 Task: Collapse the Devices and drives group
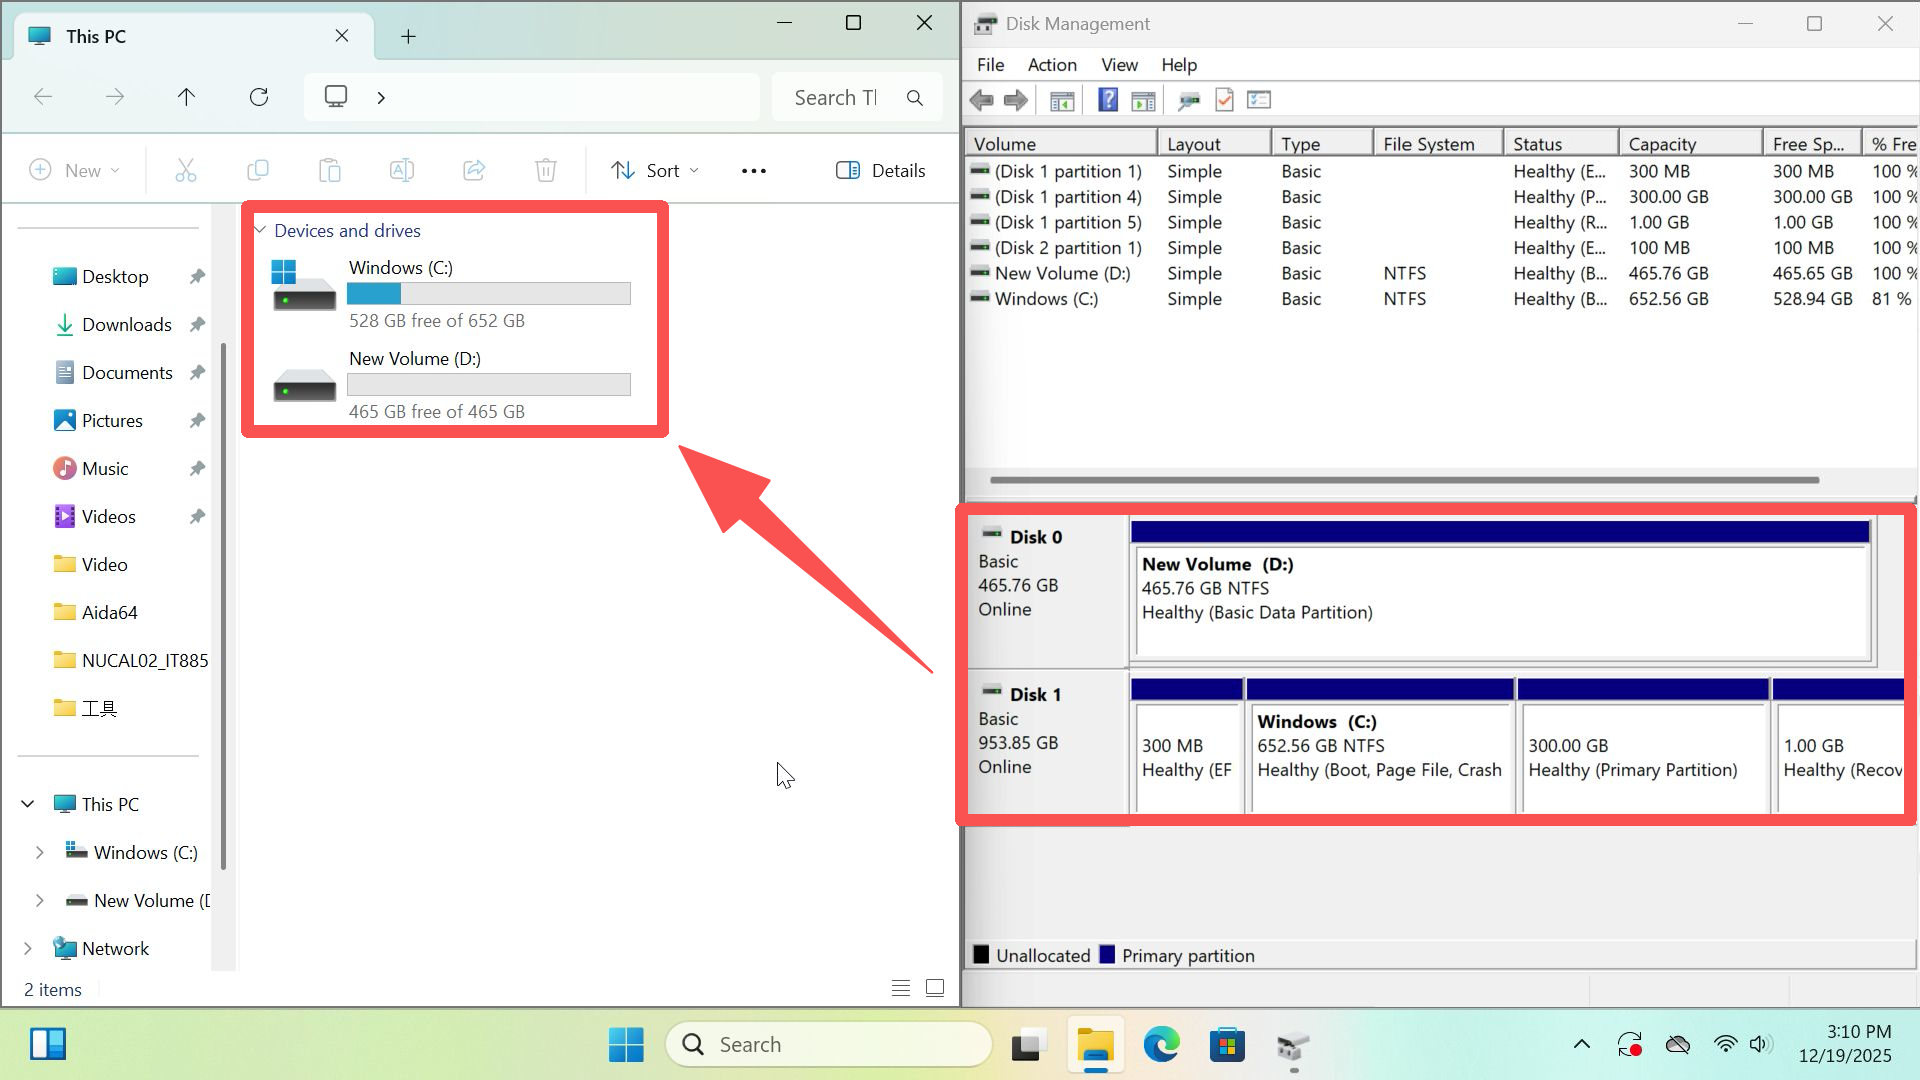pyautogui.click(x=260, y=230)
